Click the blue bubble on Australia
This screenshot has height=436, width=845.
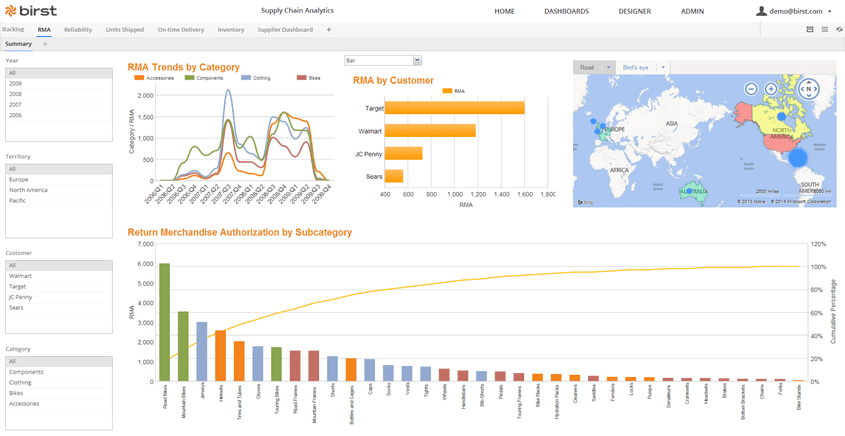point(689,191)
